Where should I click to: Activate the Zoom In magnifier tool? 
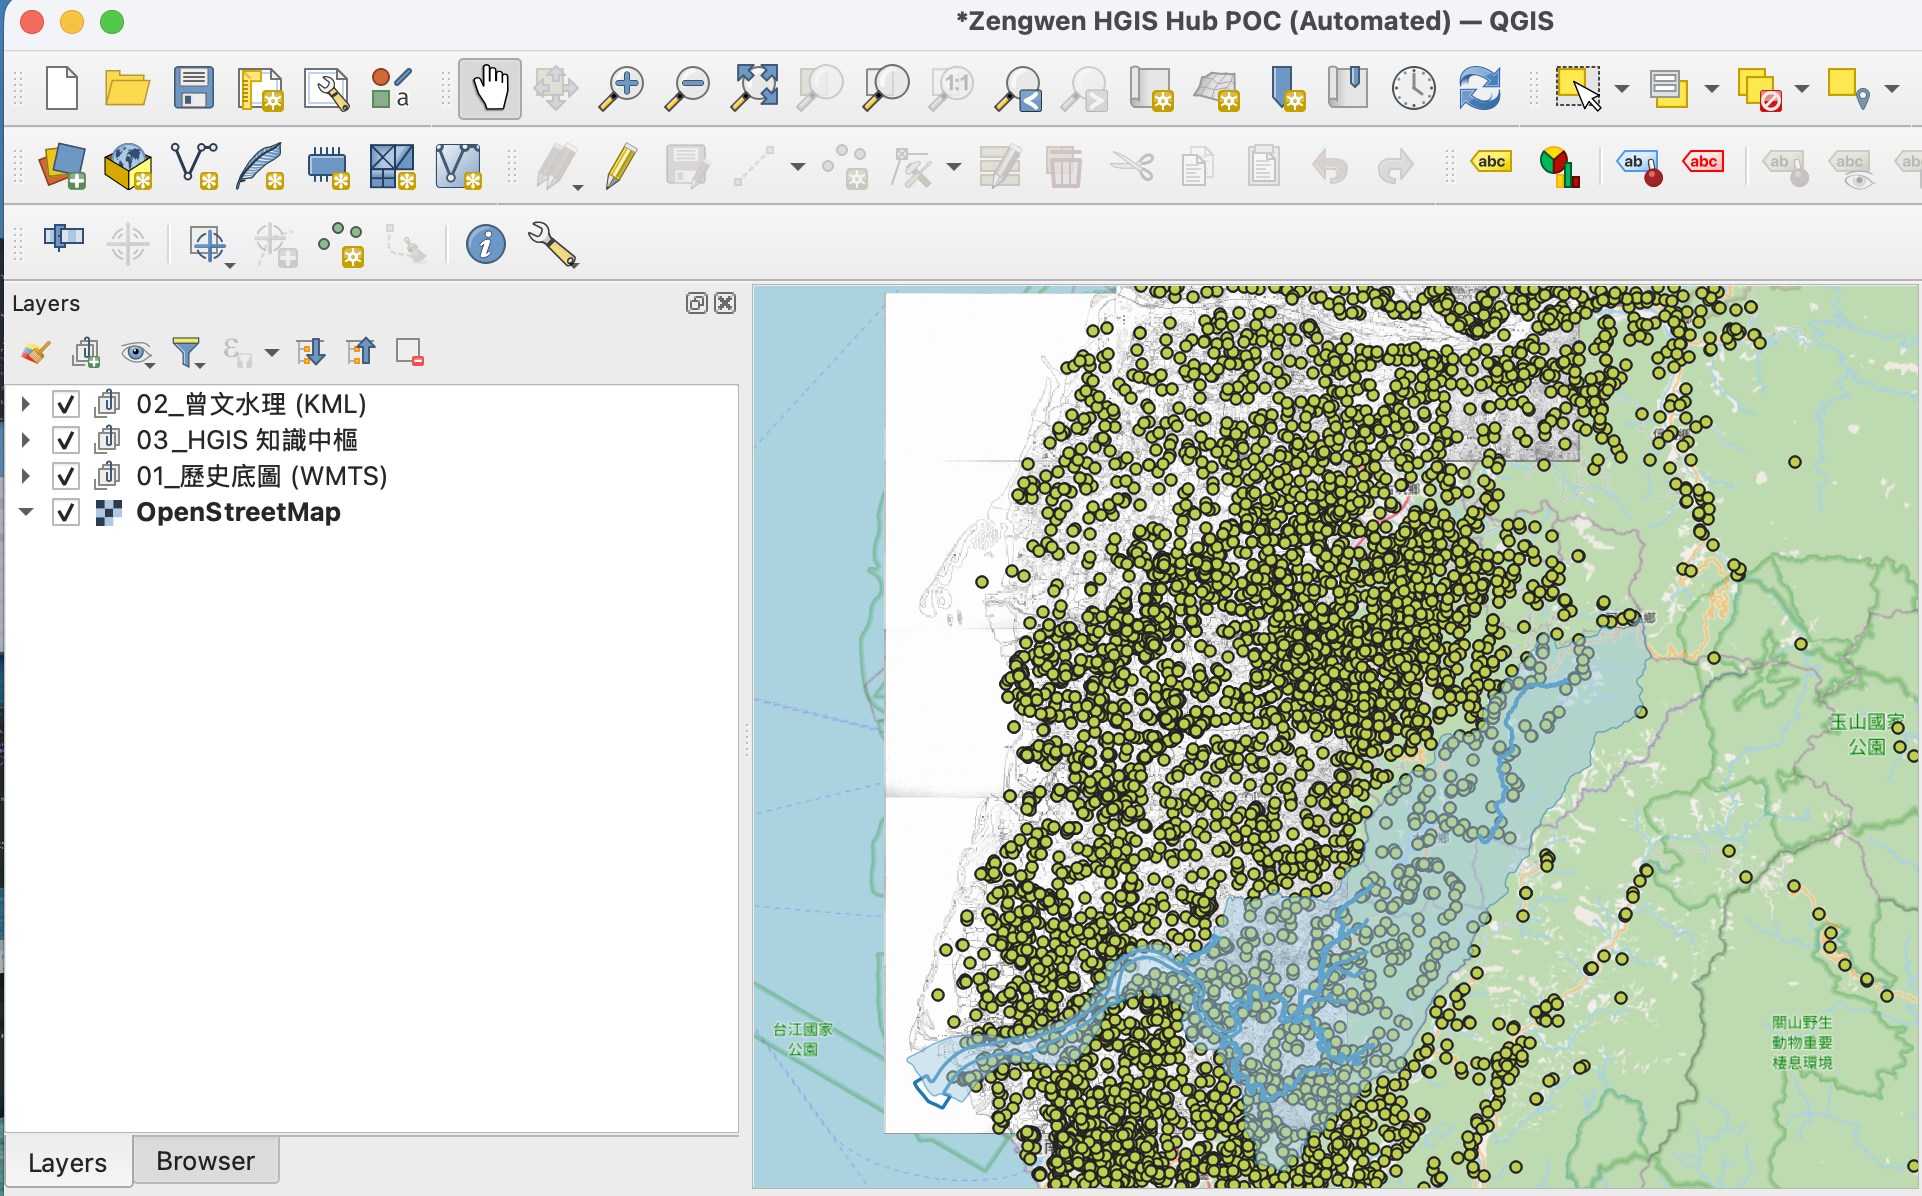coord(621,88)
